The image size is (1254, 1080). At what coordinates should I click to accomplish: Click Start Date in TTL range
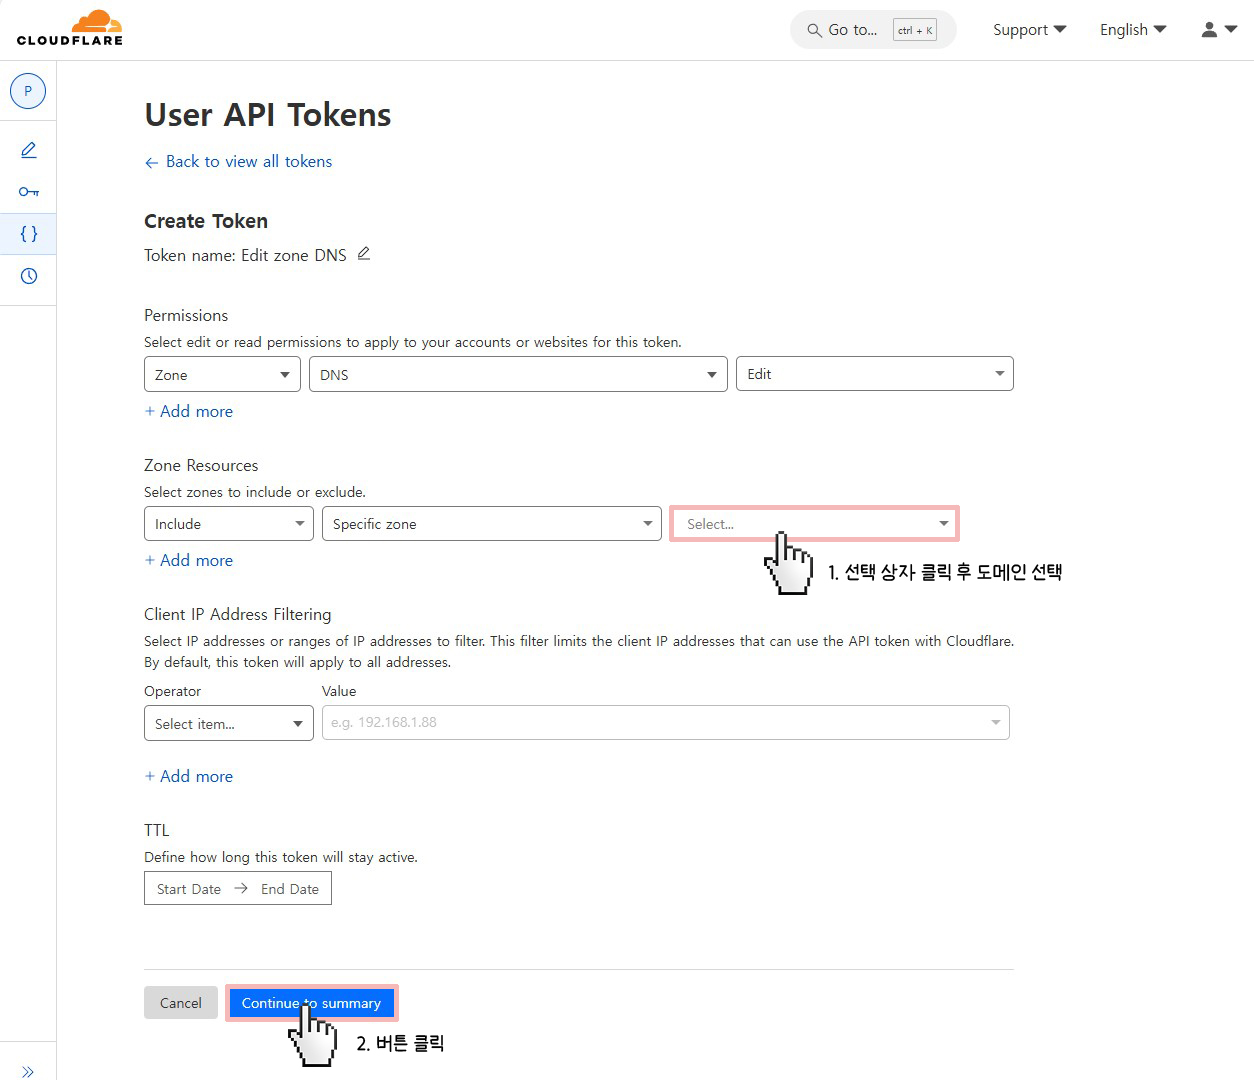point(189,889)
